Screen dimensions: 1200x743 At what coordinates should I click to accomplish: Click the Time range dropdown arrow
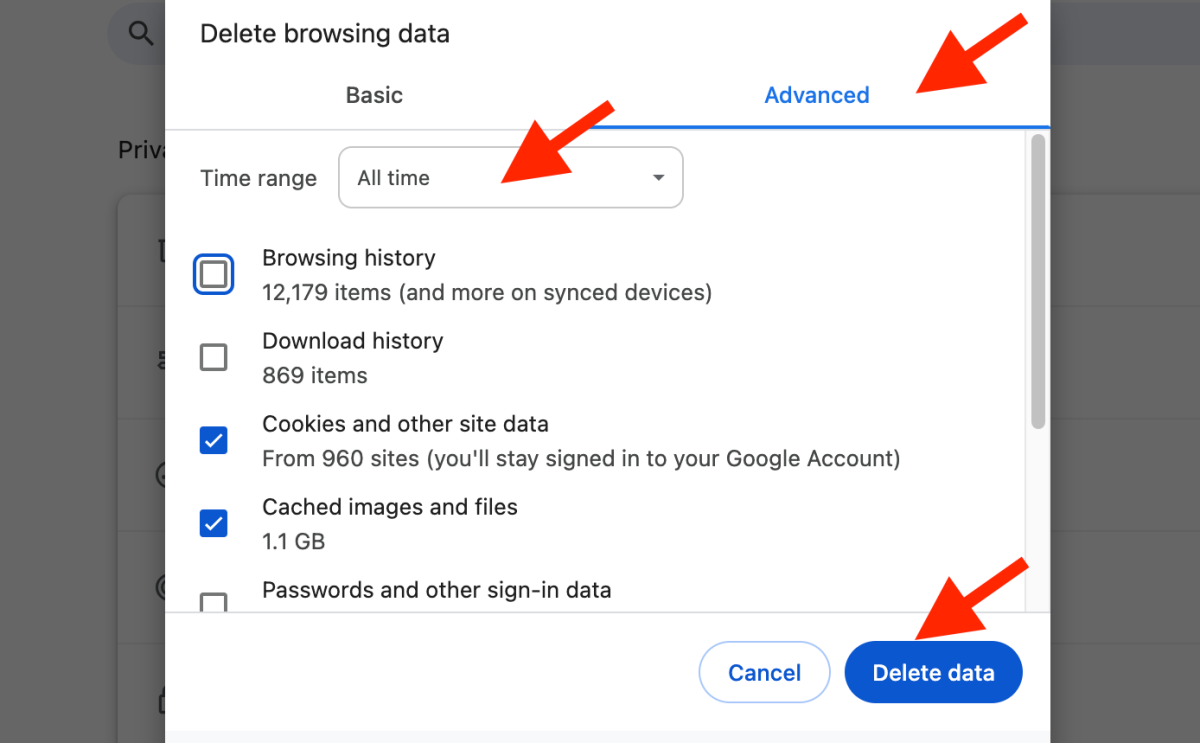658,178
